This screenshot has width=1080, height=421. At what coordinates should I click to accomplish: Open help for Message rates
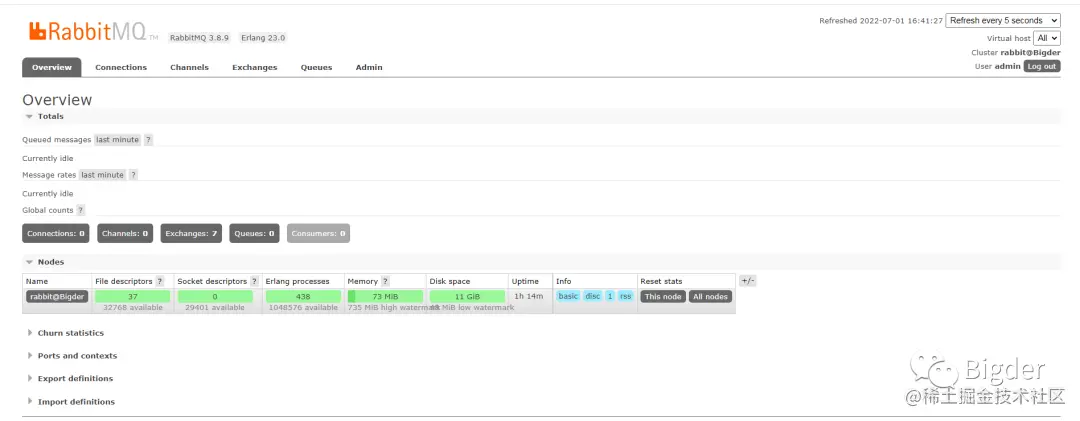coord(133,175)
